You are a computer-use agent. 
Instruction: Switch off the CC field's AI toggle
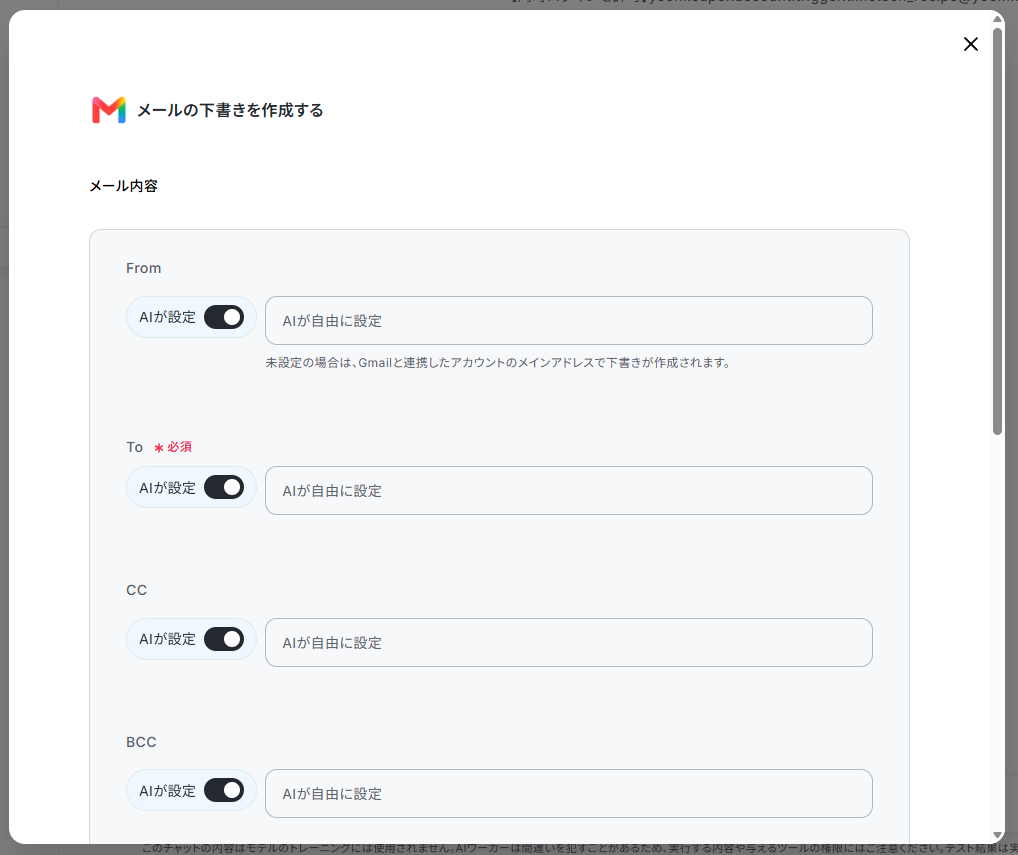point(224,639)
